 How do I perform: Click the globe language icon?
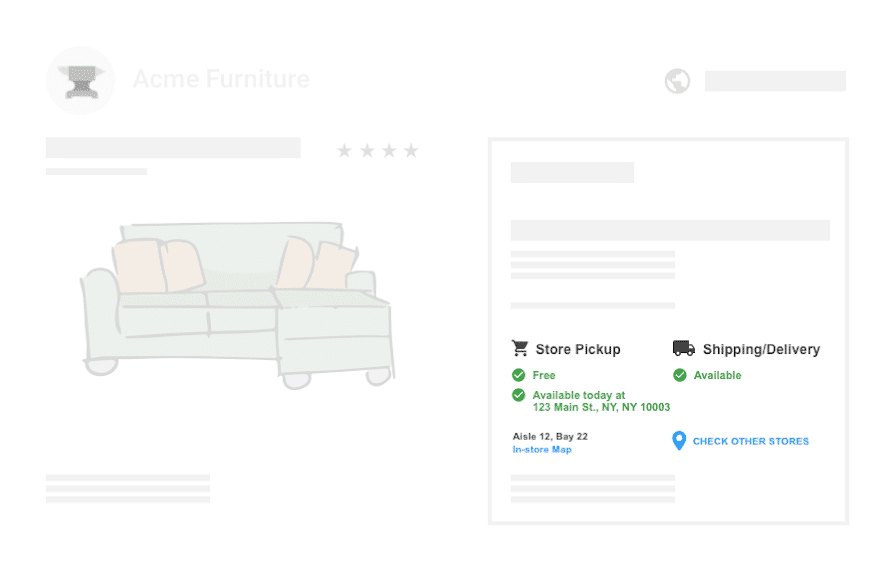pyautogui.click(x=678, y=81)
